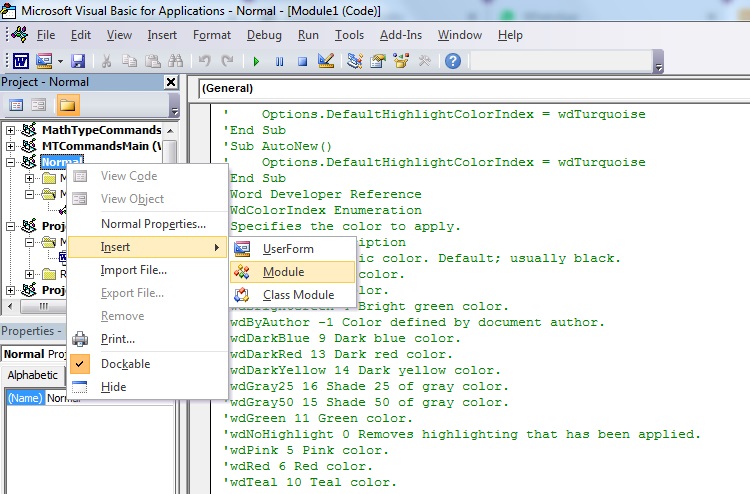The image size is (750, 494).
Task: Expand the MTCommandsMain project node
Action: (x=10, y=146)
